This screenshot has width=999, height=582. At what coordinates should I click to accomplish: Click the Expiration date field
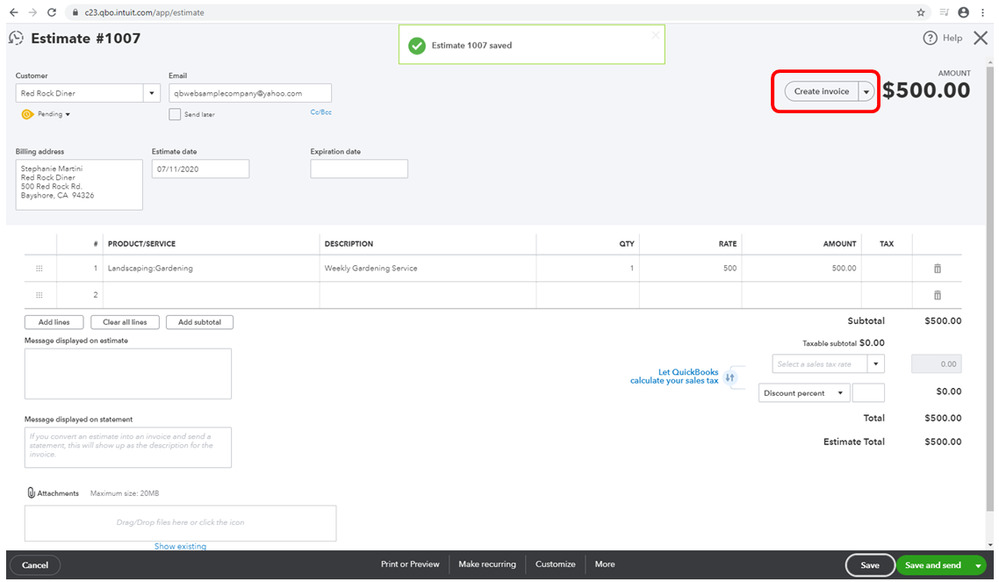359,169
